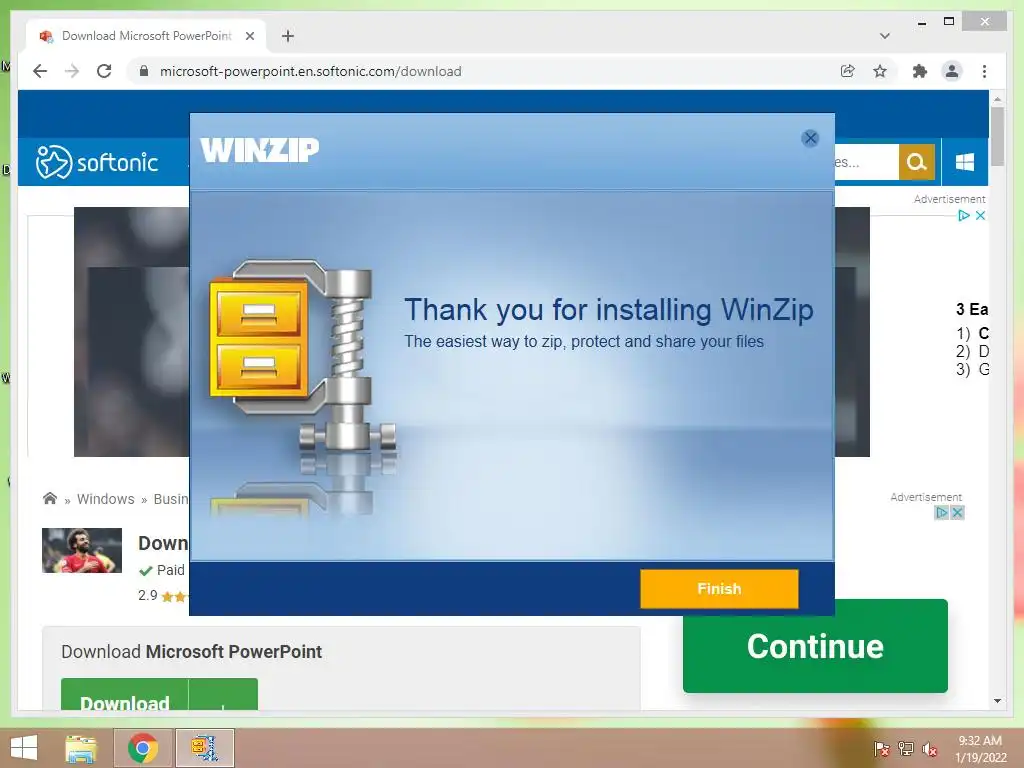Click the scrollbar up arrow
Viewport: 1024px width, 768px height.
click(x=997, y=99)
